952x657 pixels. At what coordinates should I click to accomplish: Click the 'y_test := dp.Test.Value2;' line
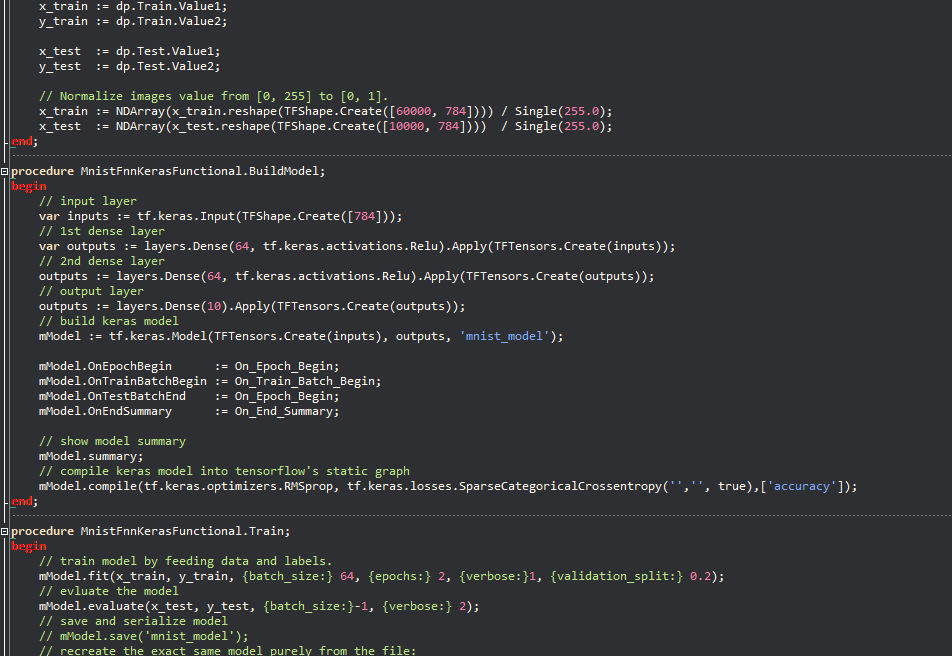tap(129, 66)
